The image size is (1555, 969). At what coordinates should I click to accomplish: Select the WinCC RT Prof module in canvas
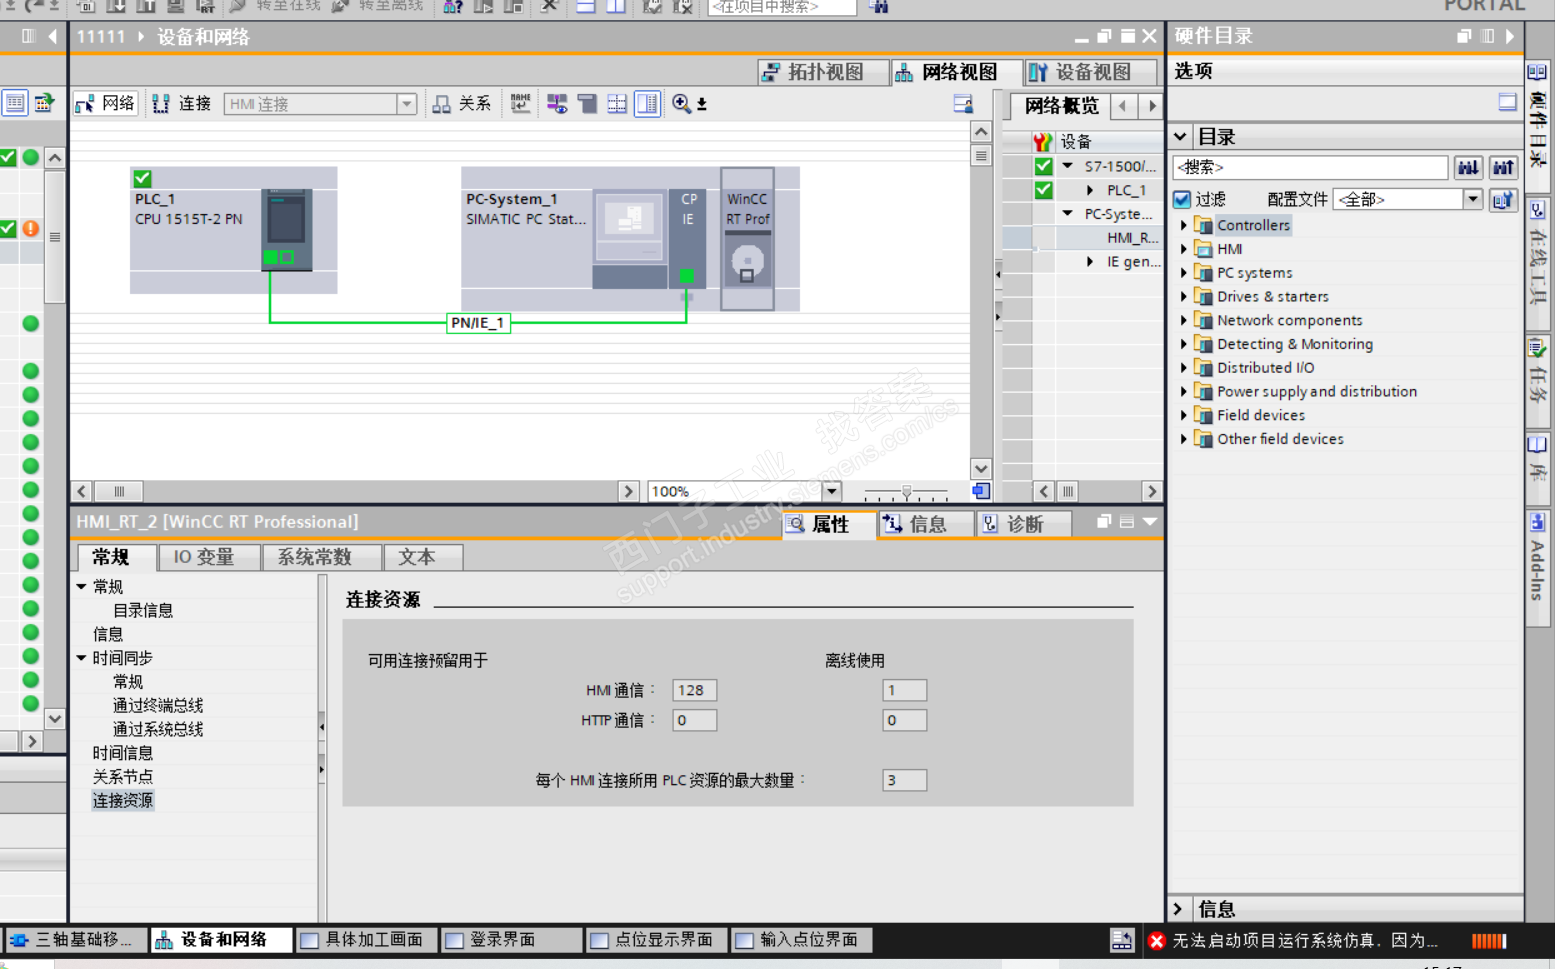747,238
